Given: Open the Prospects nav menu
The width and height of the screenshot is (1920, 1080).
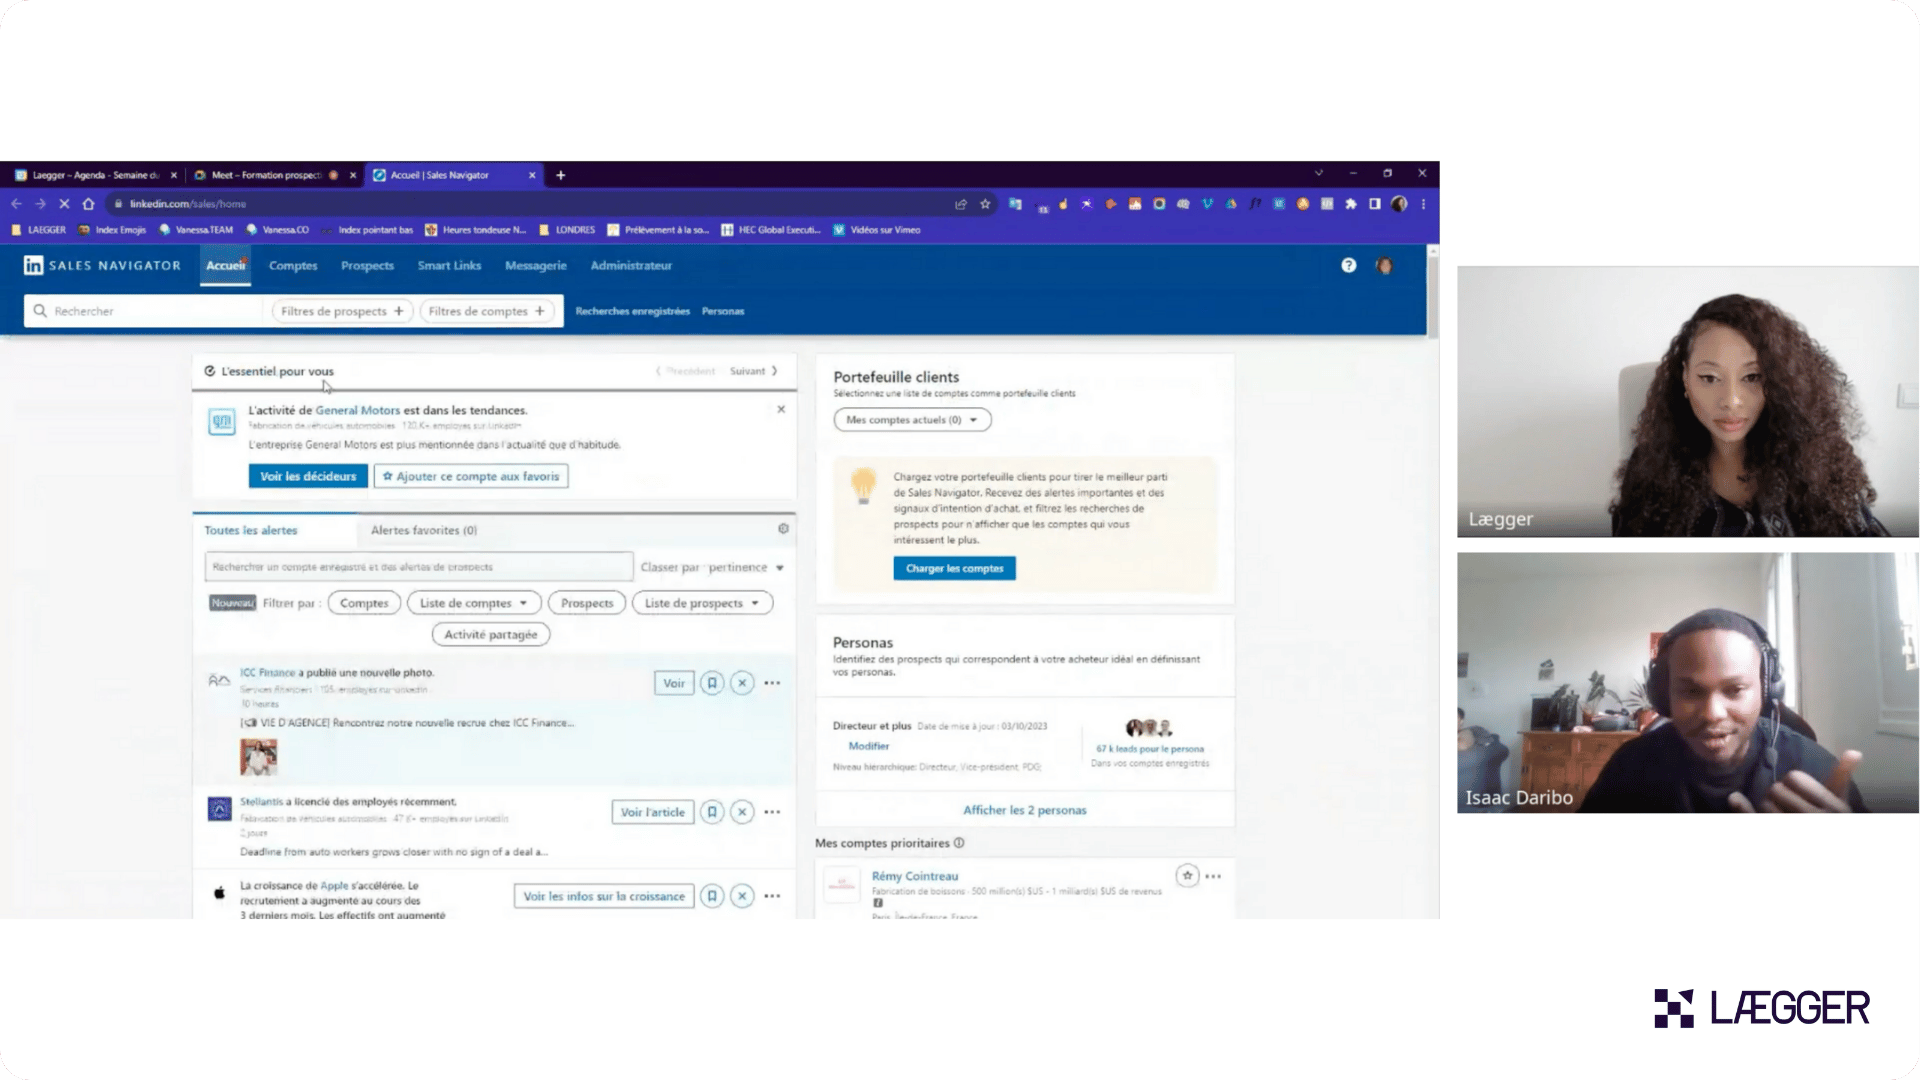Looking at the screenshot, I should (x=367, y=266).
